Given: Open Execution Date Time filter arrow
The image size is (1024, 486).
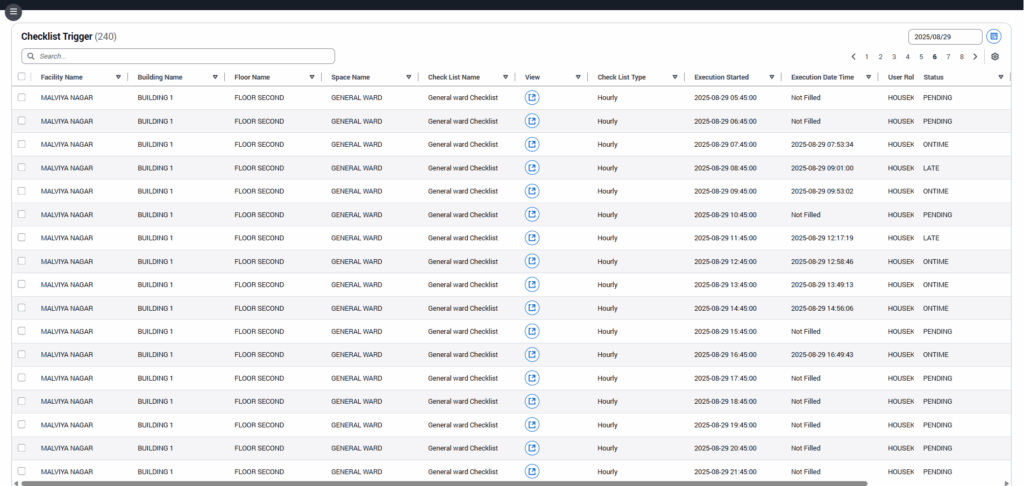Looking at the screenshot, I should point(868,77).
